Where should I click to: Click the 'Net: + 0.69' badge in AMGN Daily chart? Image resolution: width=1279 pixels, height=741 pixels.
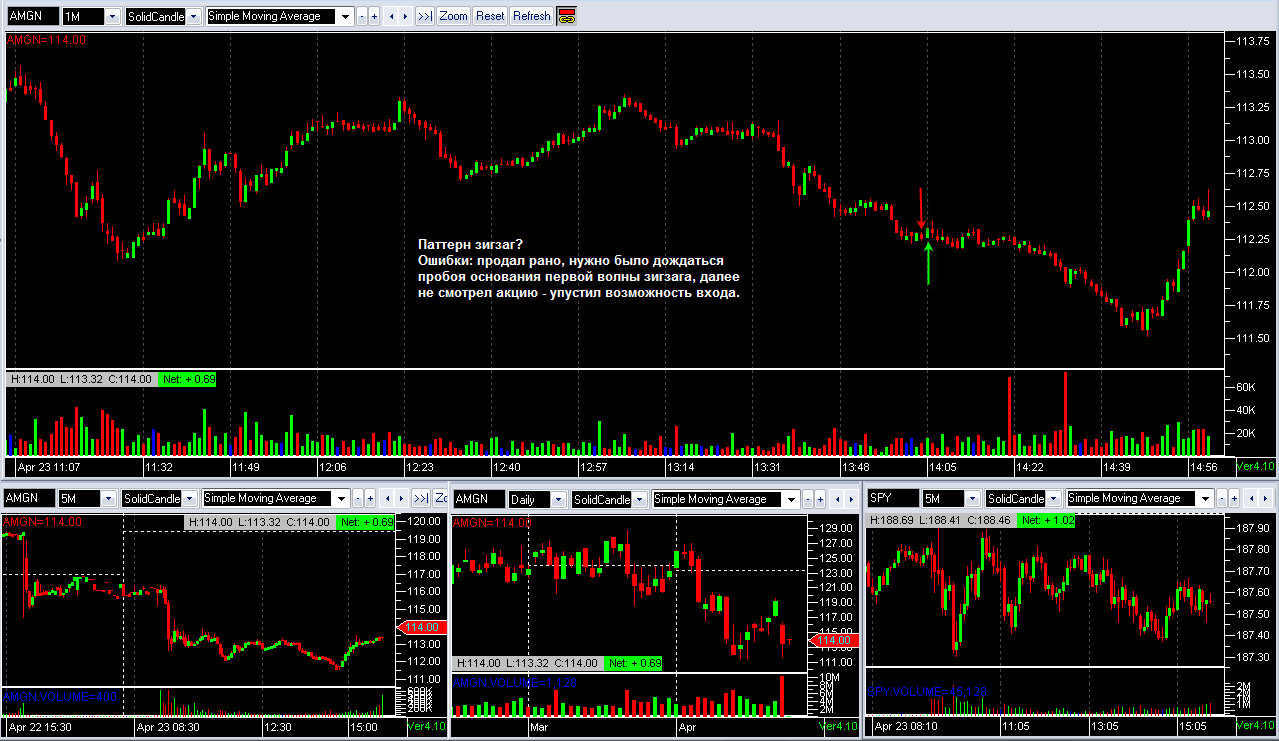point(633,664)
